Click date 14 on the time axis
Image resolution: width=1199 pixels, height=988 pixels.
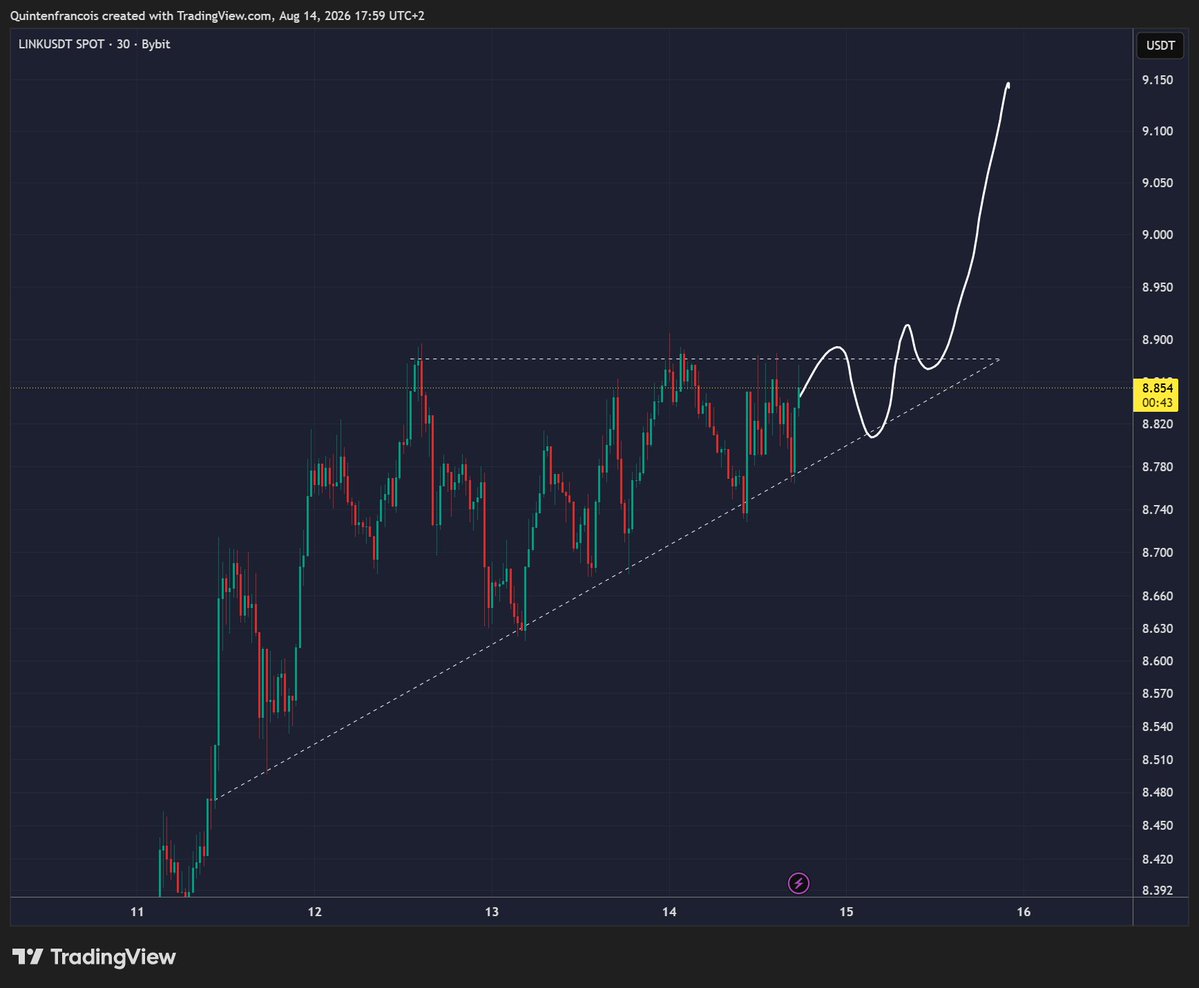click(x=669, y=912)
